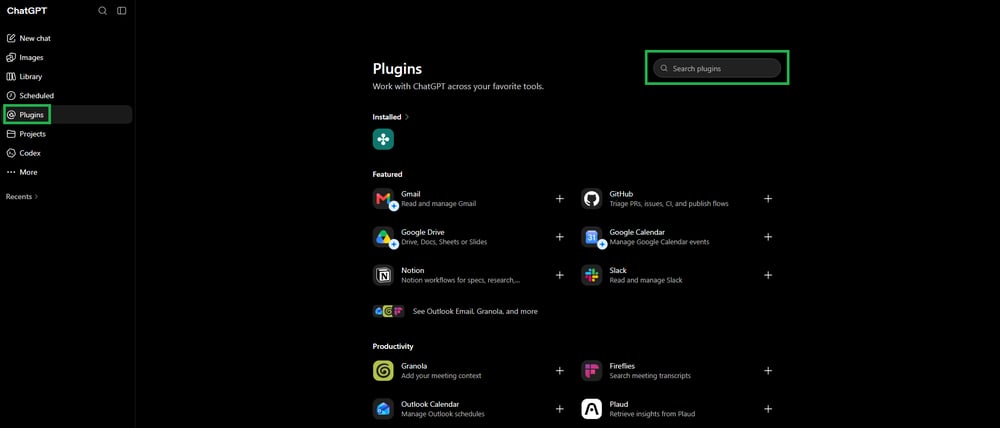Click 'Triage PRs, issues, CI, and publish flows'
1000x428 pixels.
pyautogui.click(x=669, y=204)
